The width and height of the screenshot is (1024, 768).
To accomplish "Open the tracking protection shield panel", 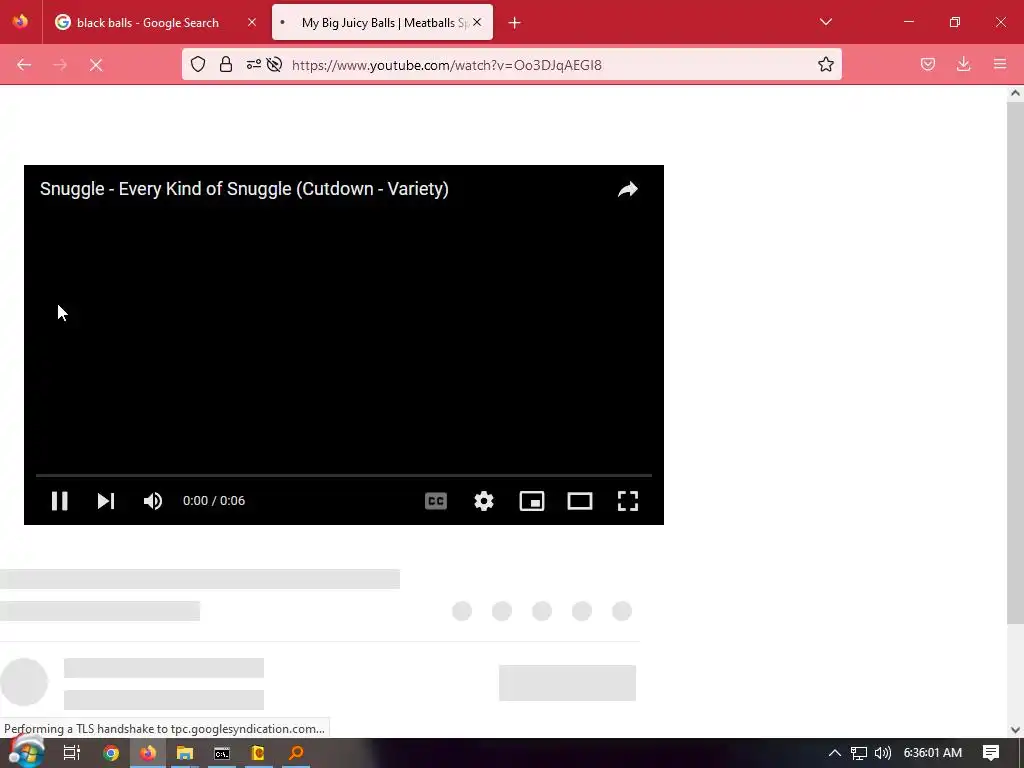I will [x=198, y=65].
